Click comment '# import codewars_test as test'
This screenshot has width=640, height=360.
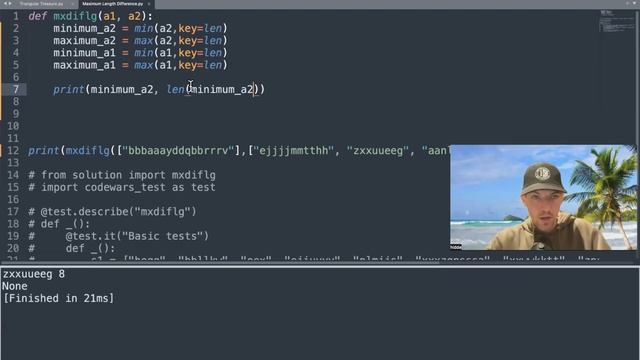click(x=122, y=187)
